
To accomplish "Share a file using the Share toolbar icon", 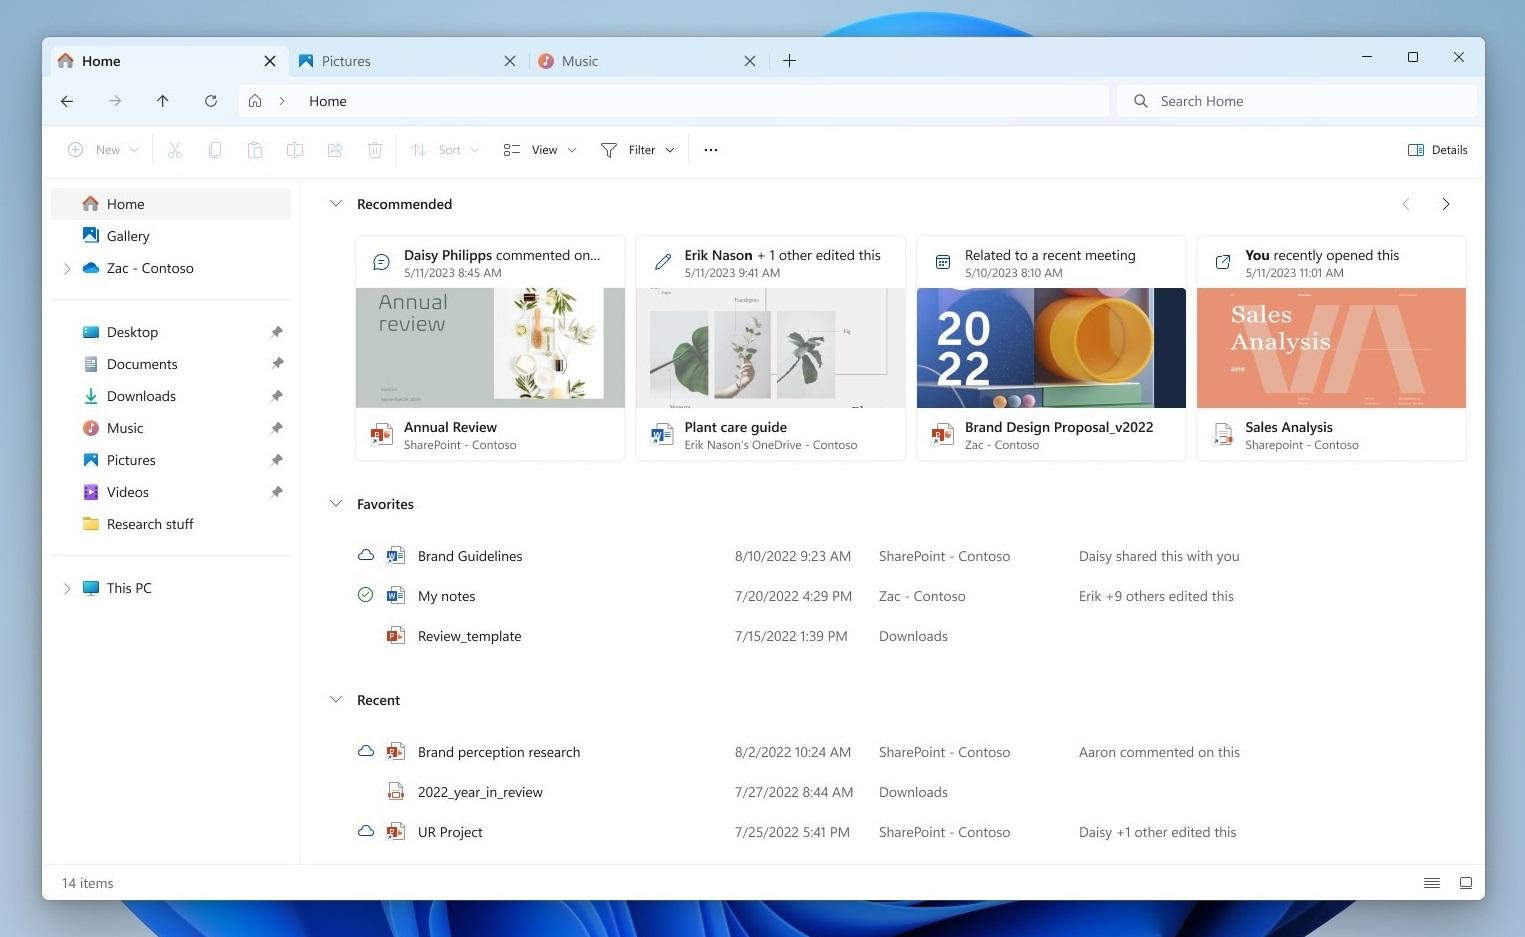I will 335,149.
